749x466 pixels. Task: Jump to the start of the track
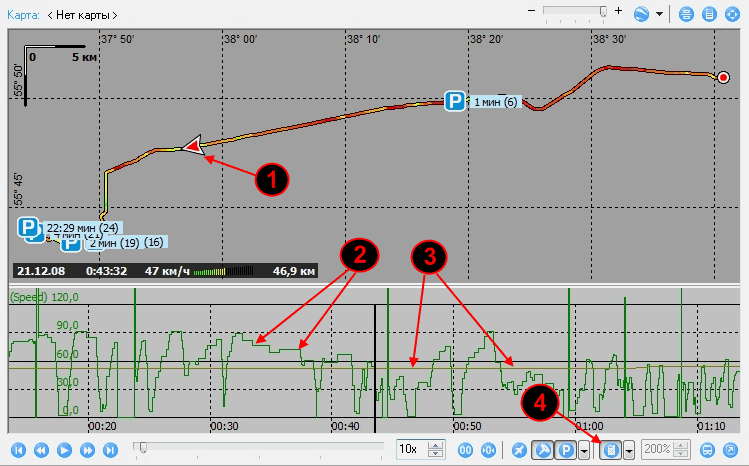(16, 450)
